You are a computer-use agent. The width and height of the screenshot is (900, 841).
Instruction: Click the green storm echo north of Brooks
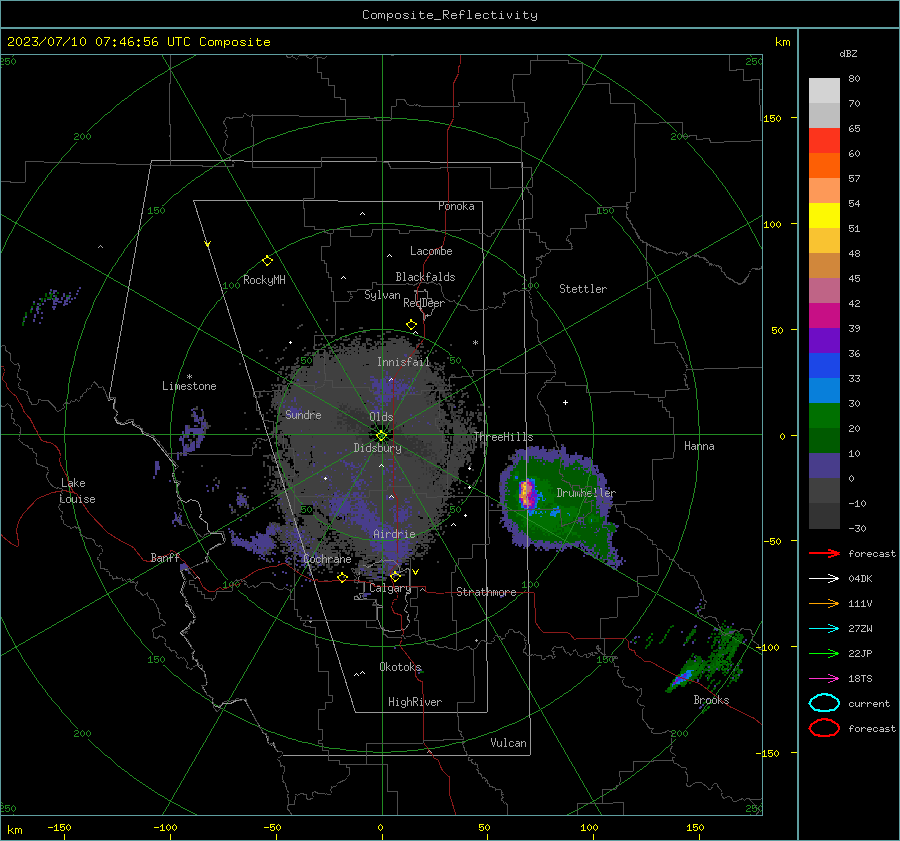pyautogui.click(x=707, y=659)
